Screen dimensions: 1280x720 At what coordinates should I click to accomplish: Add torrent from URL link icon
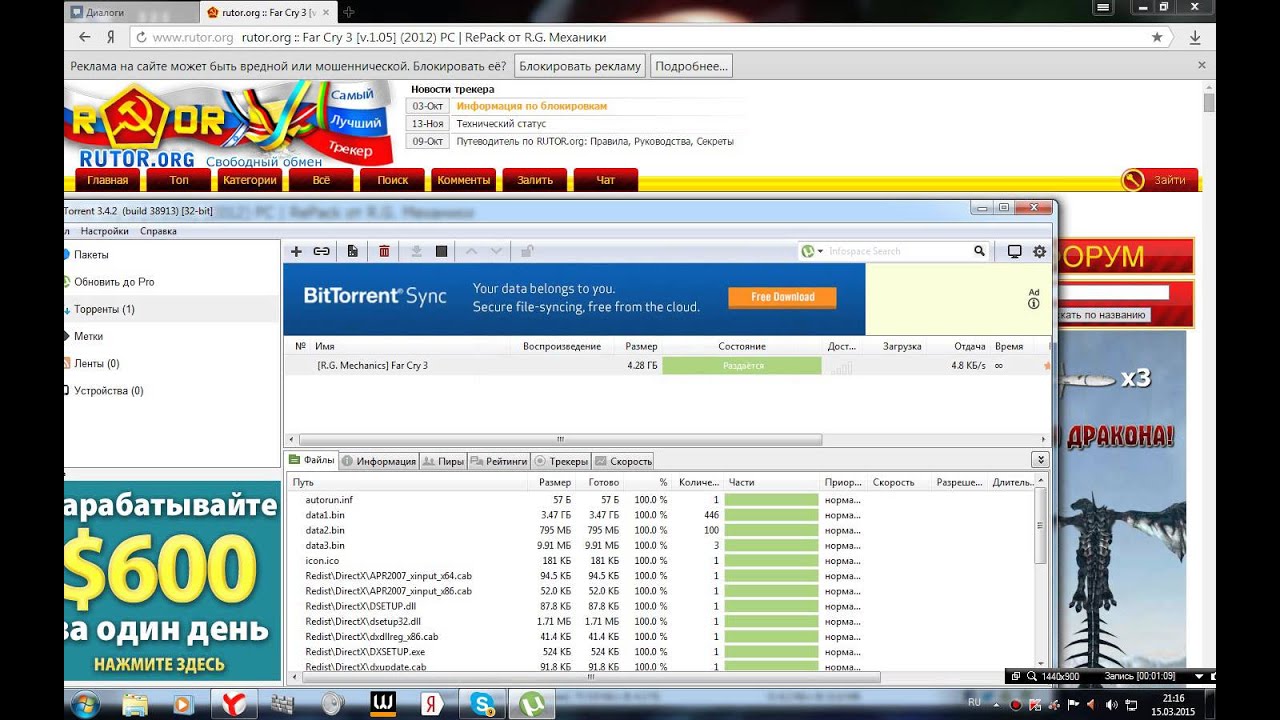pos(322,251)
